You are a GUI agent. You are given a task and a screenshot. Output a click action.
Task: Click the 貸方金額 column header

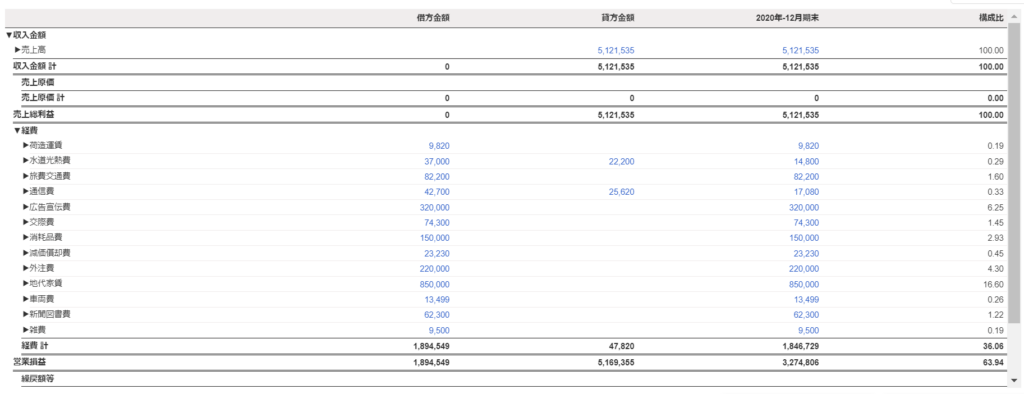click(617, 18)
